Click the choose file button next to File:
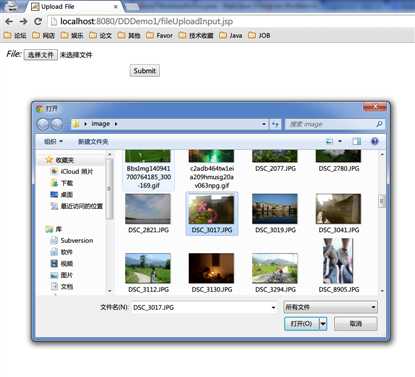Viewport: 415px width, 377px height. pyautogui.click(x=41, y=55)
